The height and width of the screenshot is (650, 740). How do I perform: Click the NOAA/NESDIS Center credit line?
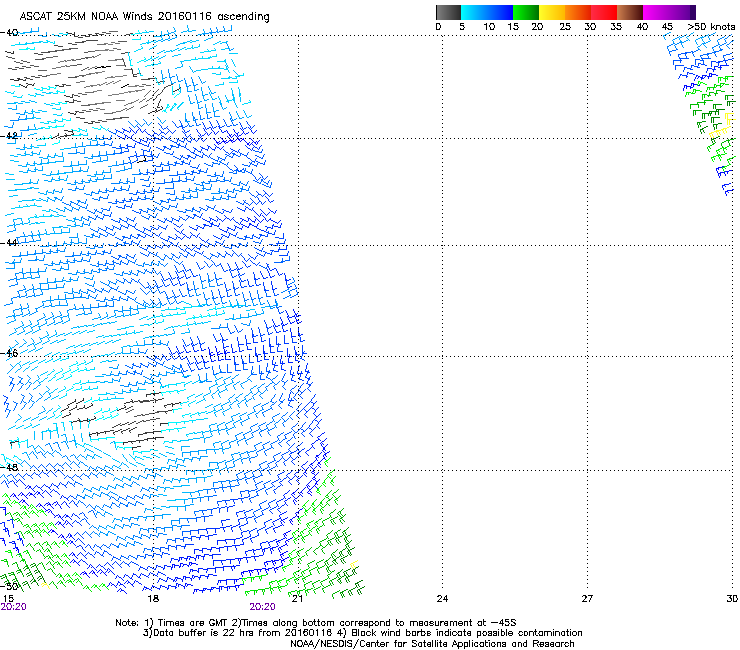click(x=432, y=644)
